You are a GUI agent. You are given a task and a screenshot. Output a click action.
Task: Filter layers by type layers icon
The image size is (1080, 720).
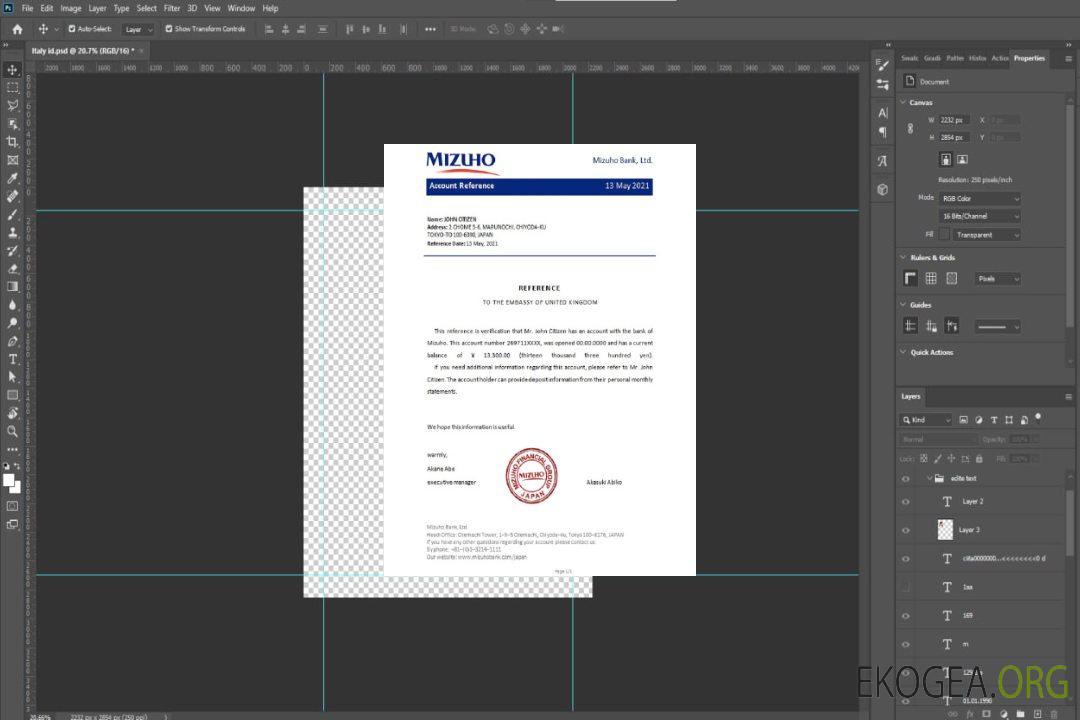994,420
